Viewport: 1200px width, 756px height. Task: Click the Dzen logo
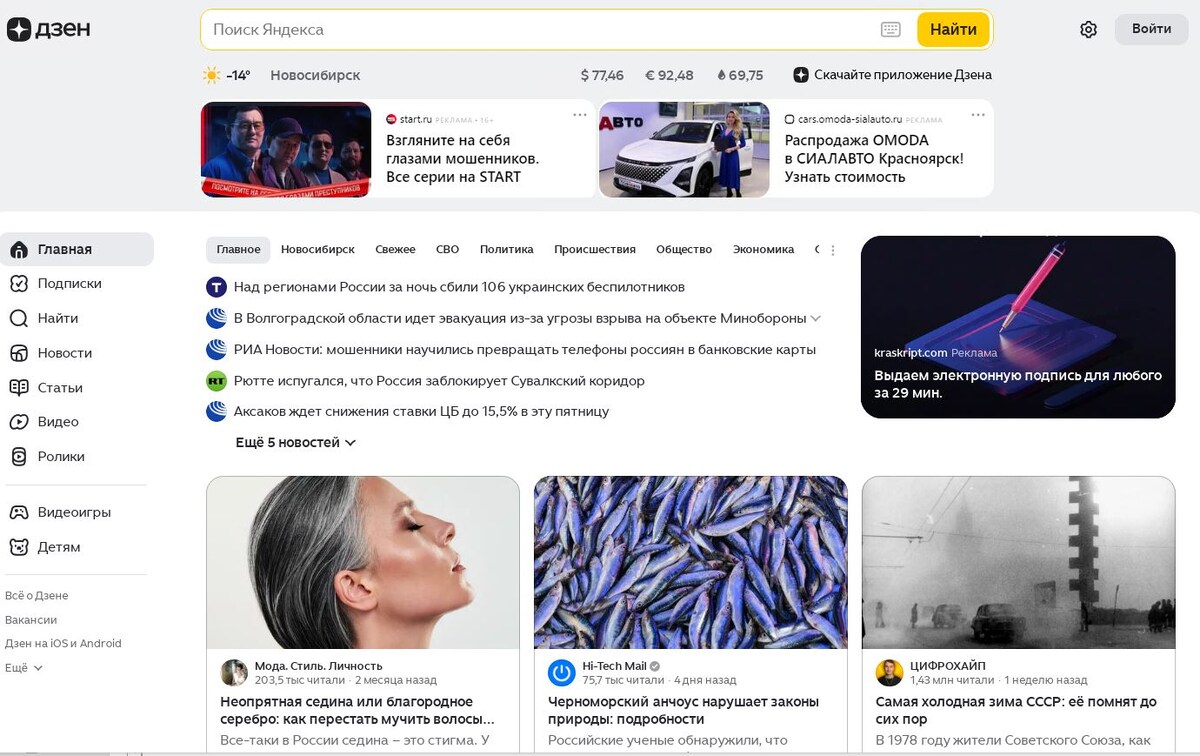tap(48, 29)
